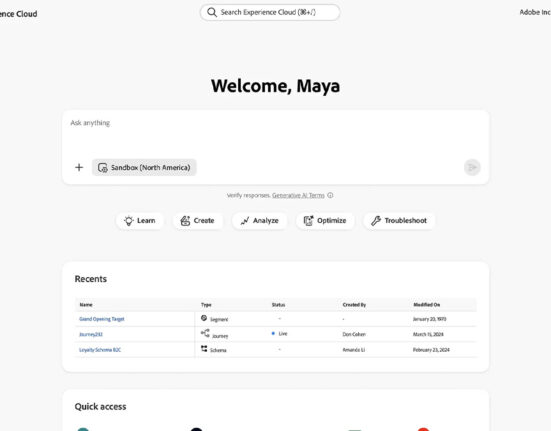Open the Generative AI Terms link

tap(298, 195)
